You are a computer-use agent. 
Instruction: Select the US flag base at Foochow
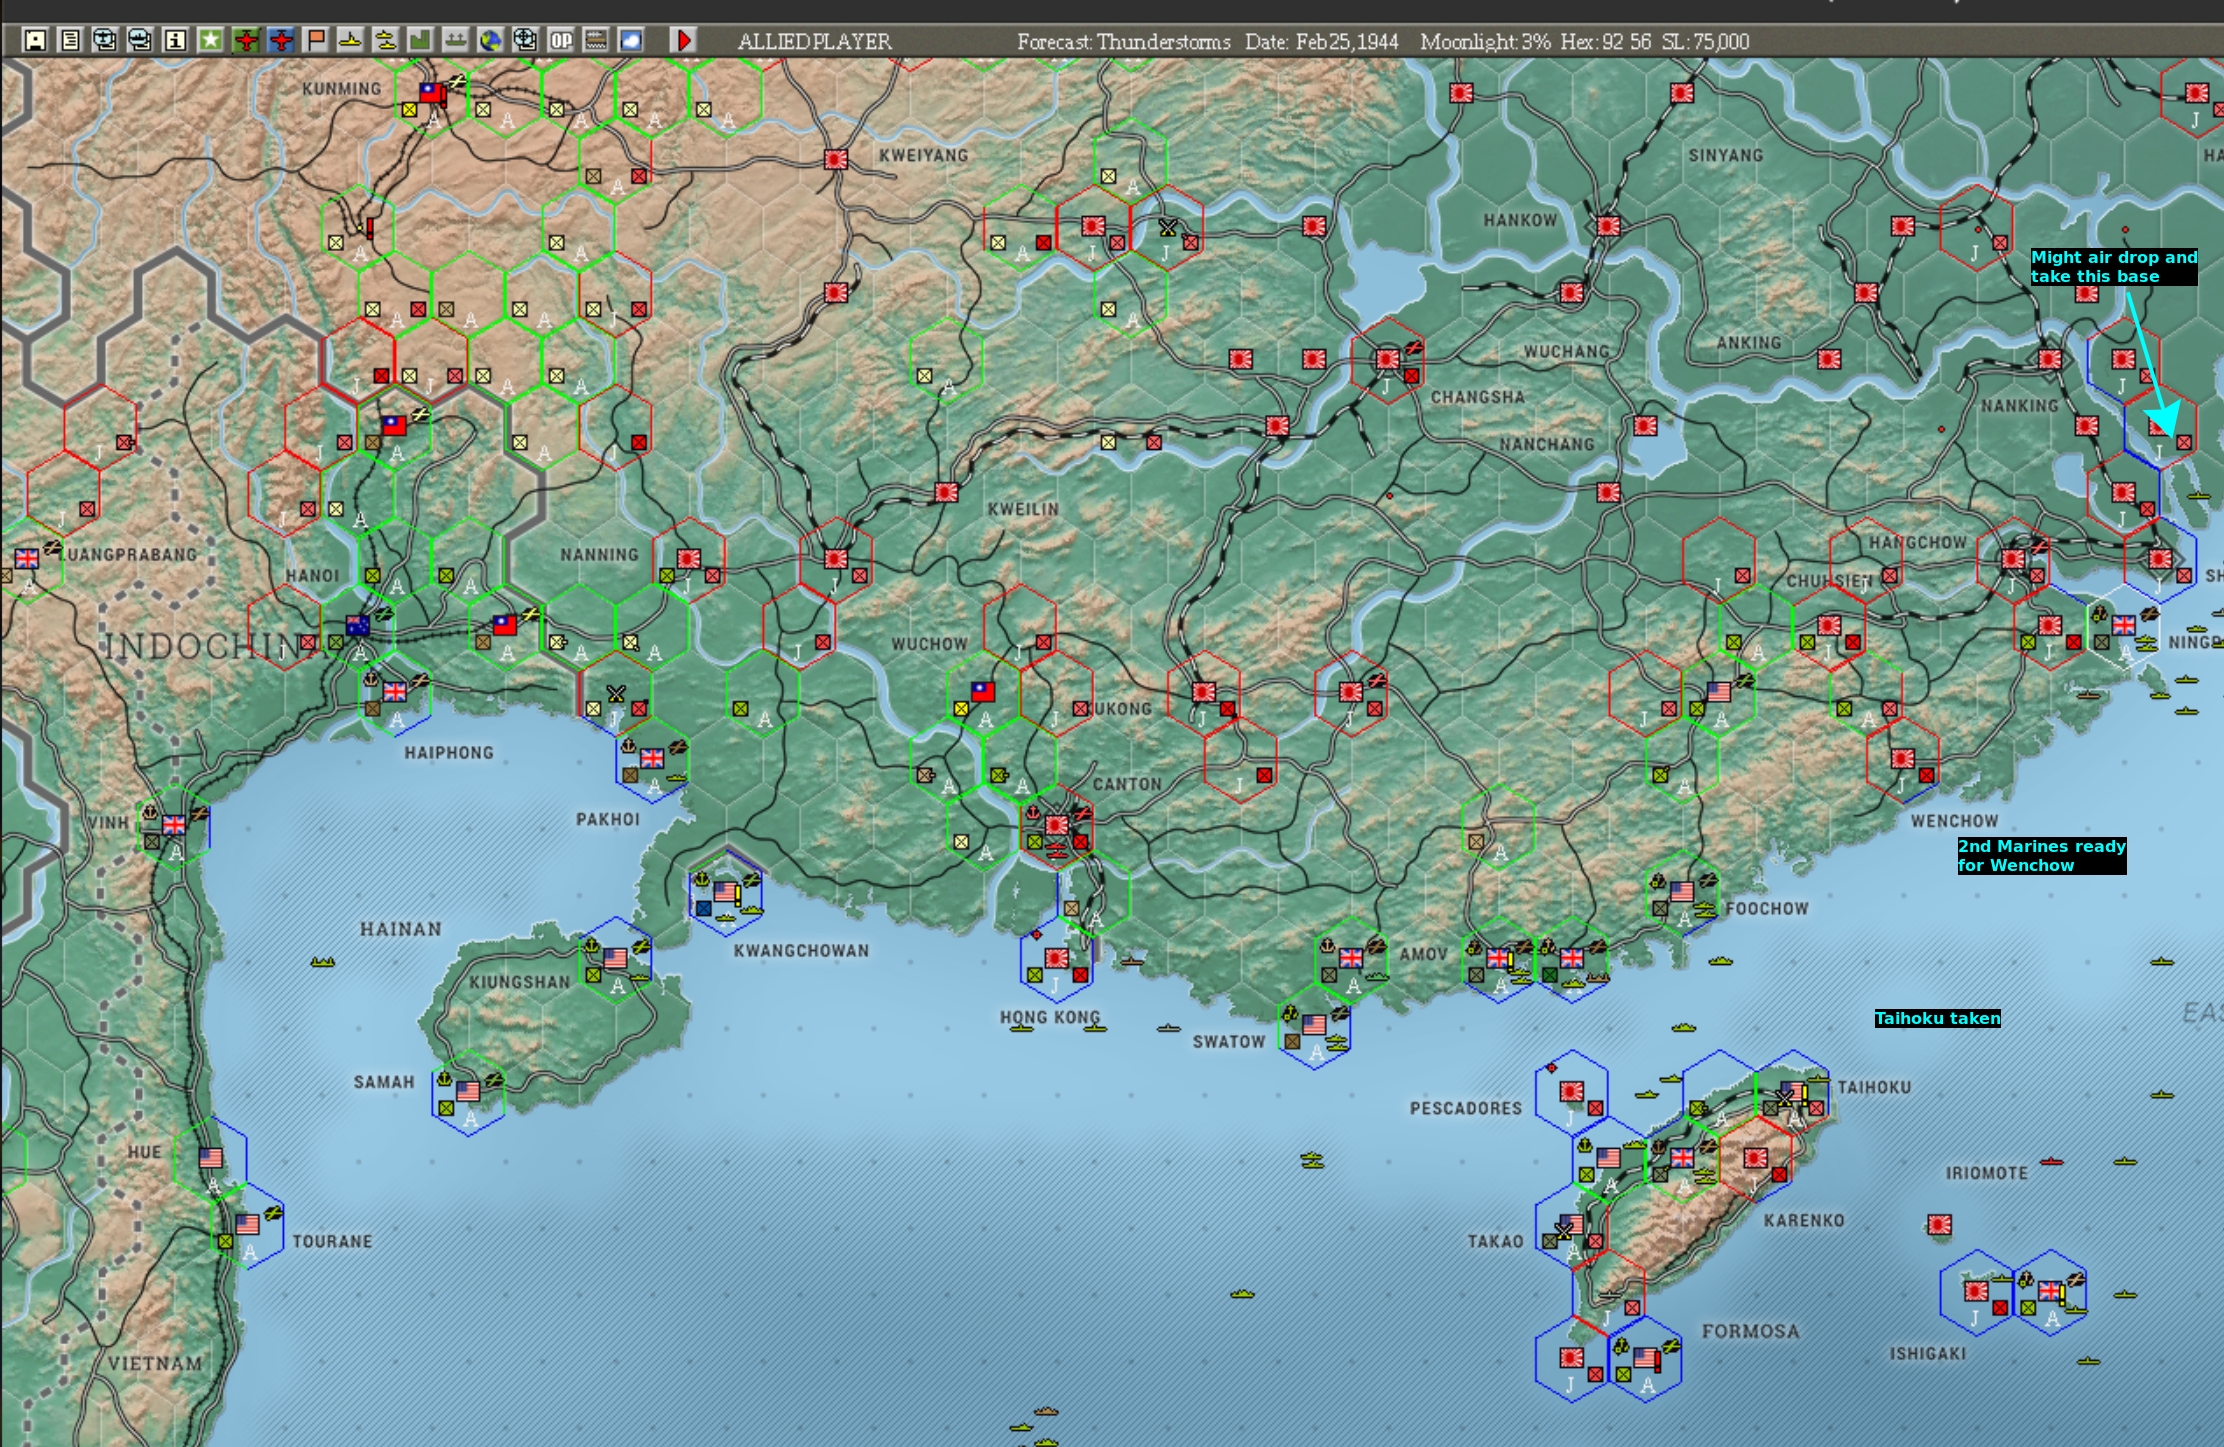click(x=1682, y=890)
